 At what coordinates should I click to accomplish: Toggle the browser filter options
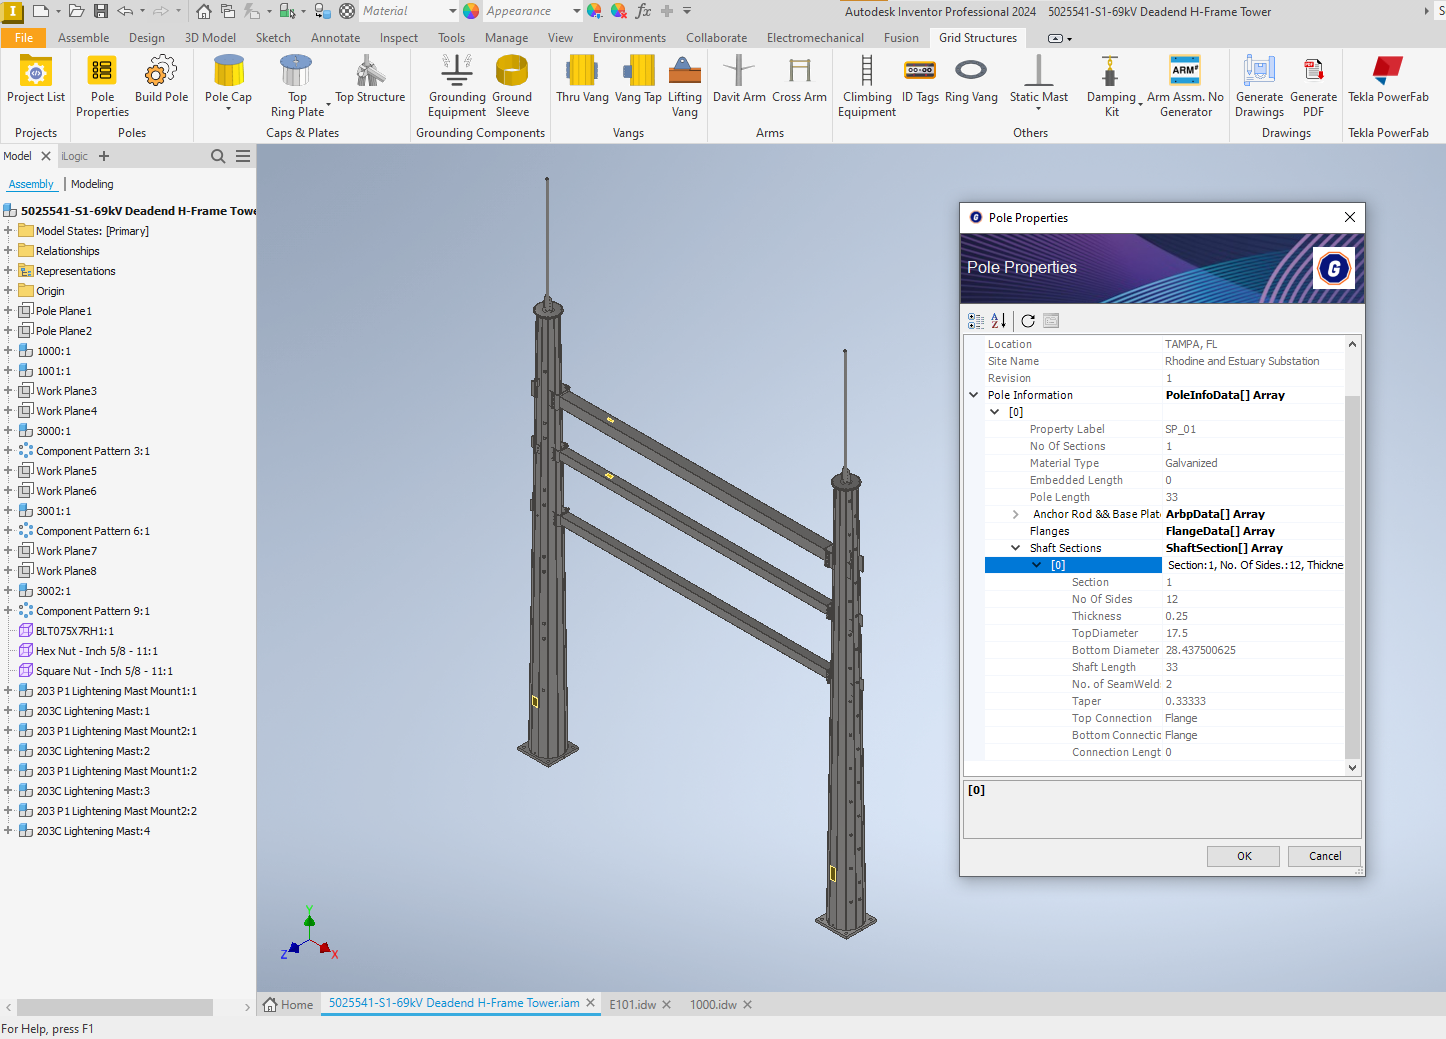242,155
